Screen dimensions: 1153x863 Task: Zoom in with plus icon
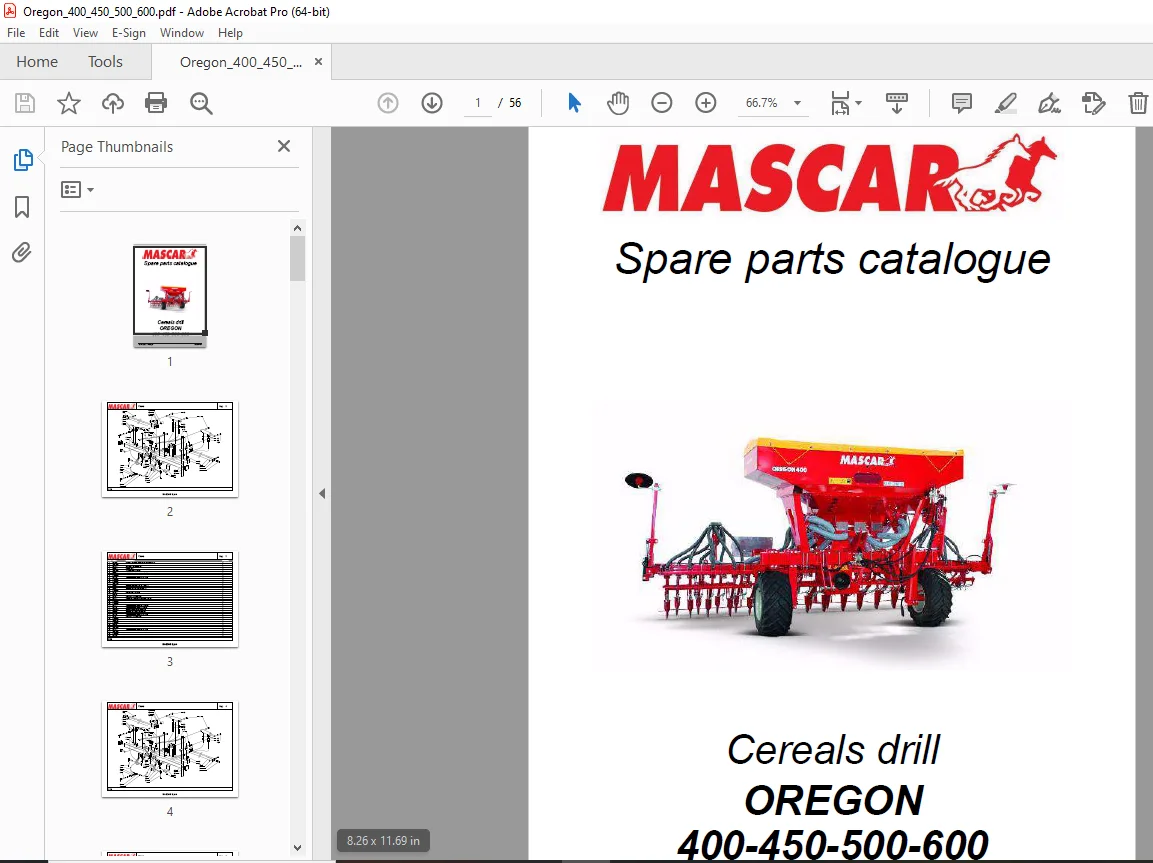point(706,103)
